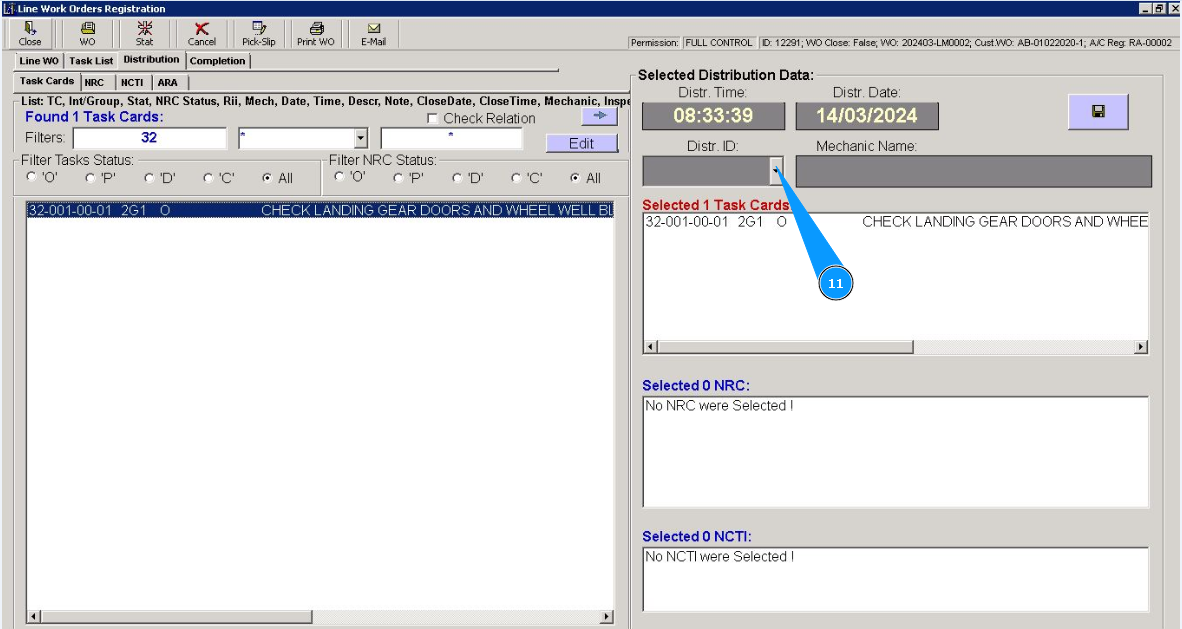
Task: Click the Distr. Time field 08:33:39
Action: (x=713, y=116)
